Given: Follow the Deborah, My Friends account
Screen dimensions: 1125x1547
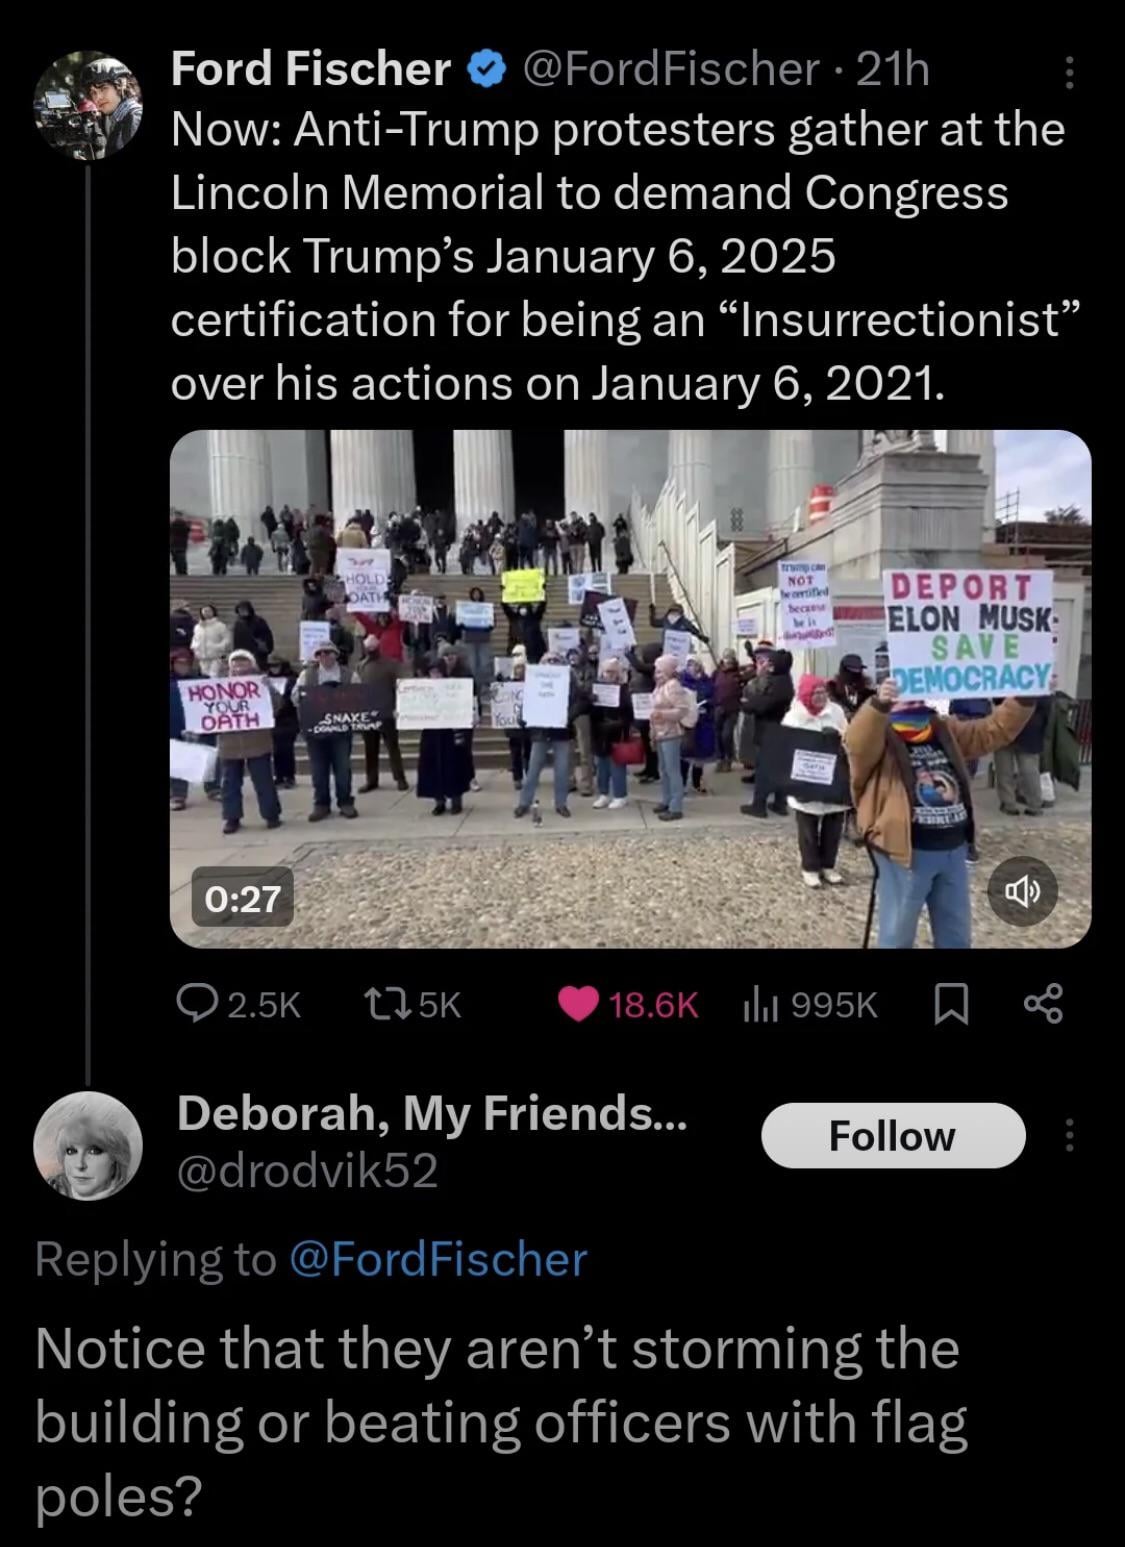Looking at the screenshot, I should 893,1136.
